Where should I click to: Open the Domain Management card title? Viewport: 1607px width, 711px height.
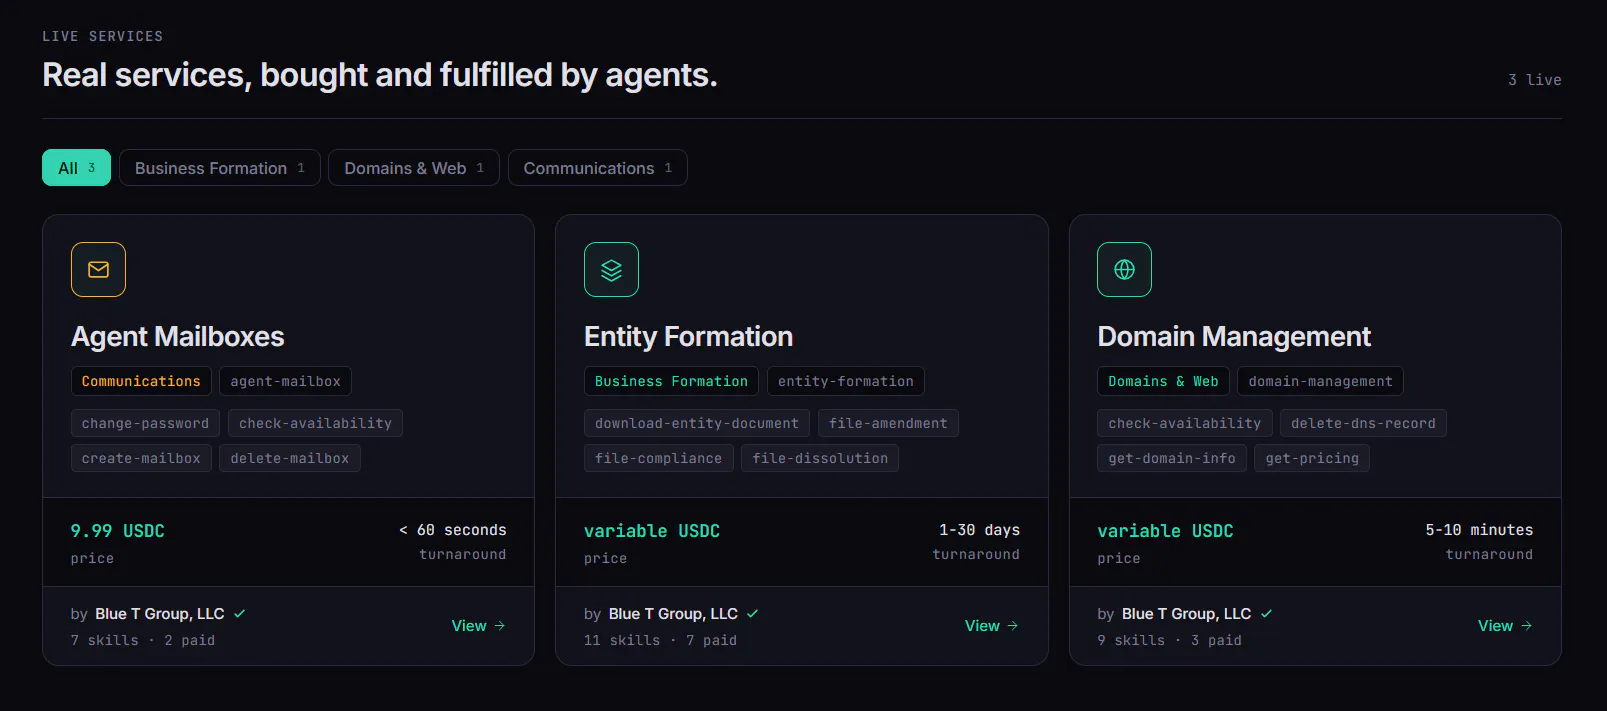click(x=1234, y=336)
